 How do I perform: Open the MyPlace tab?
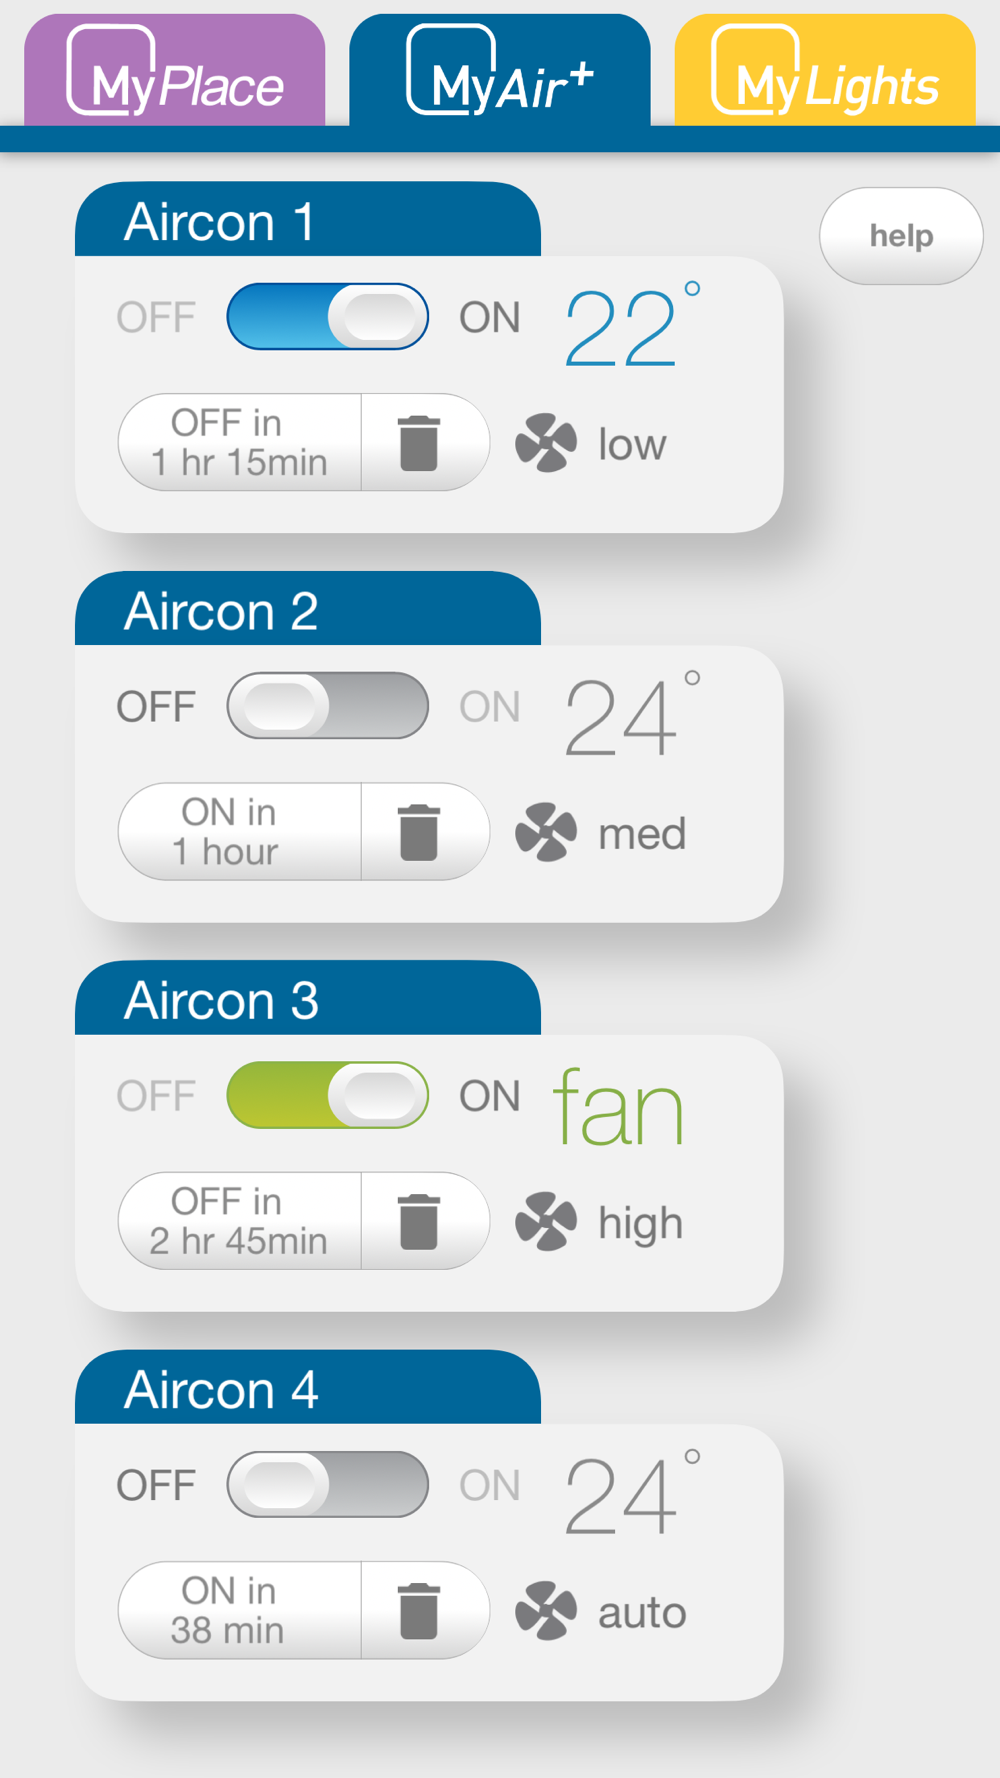[x=175, y=70]
